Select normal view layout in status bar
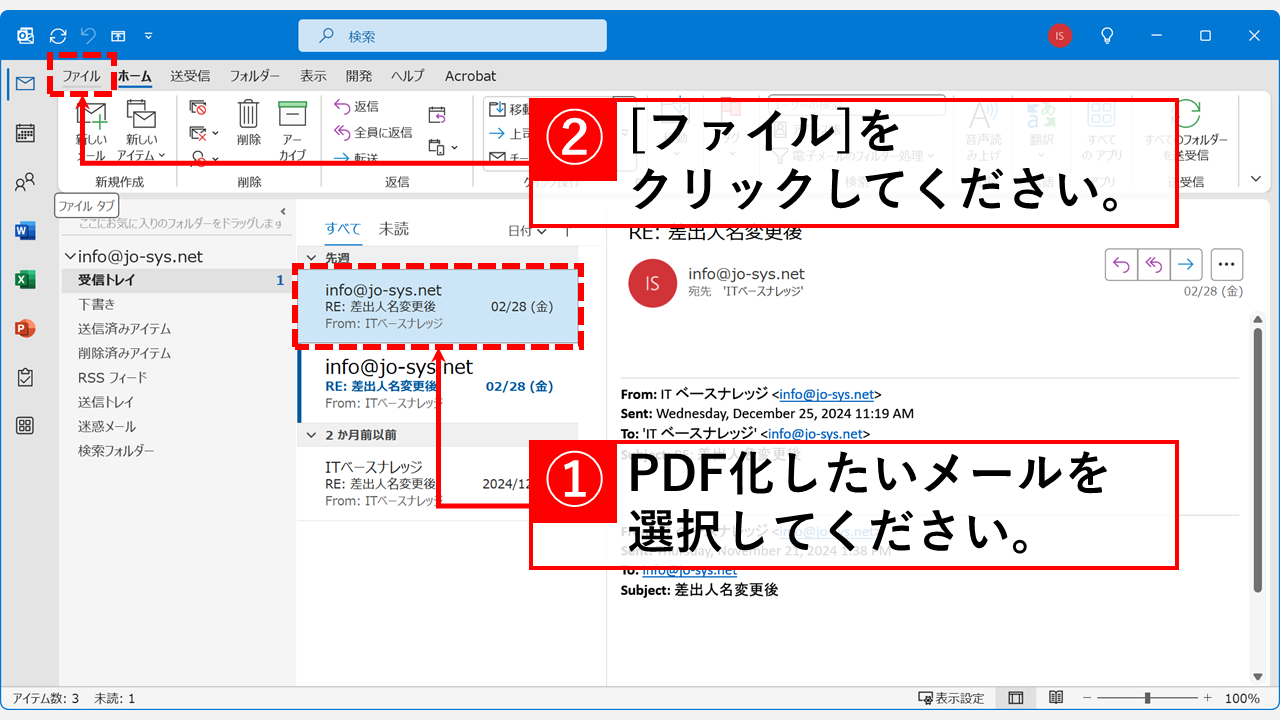 [x=1016, y=698]
